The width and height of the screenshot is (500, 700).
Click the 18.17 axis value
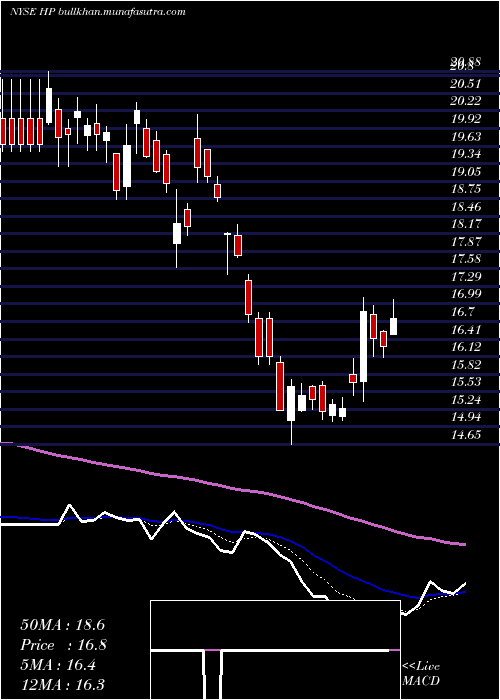pyautogui.click(x=466, y=225)
